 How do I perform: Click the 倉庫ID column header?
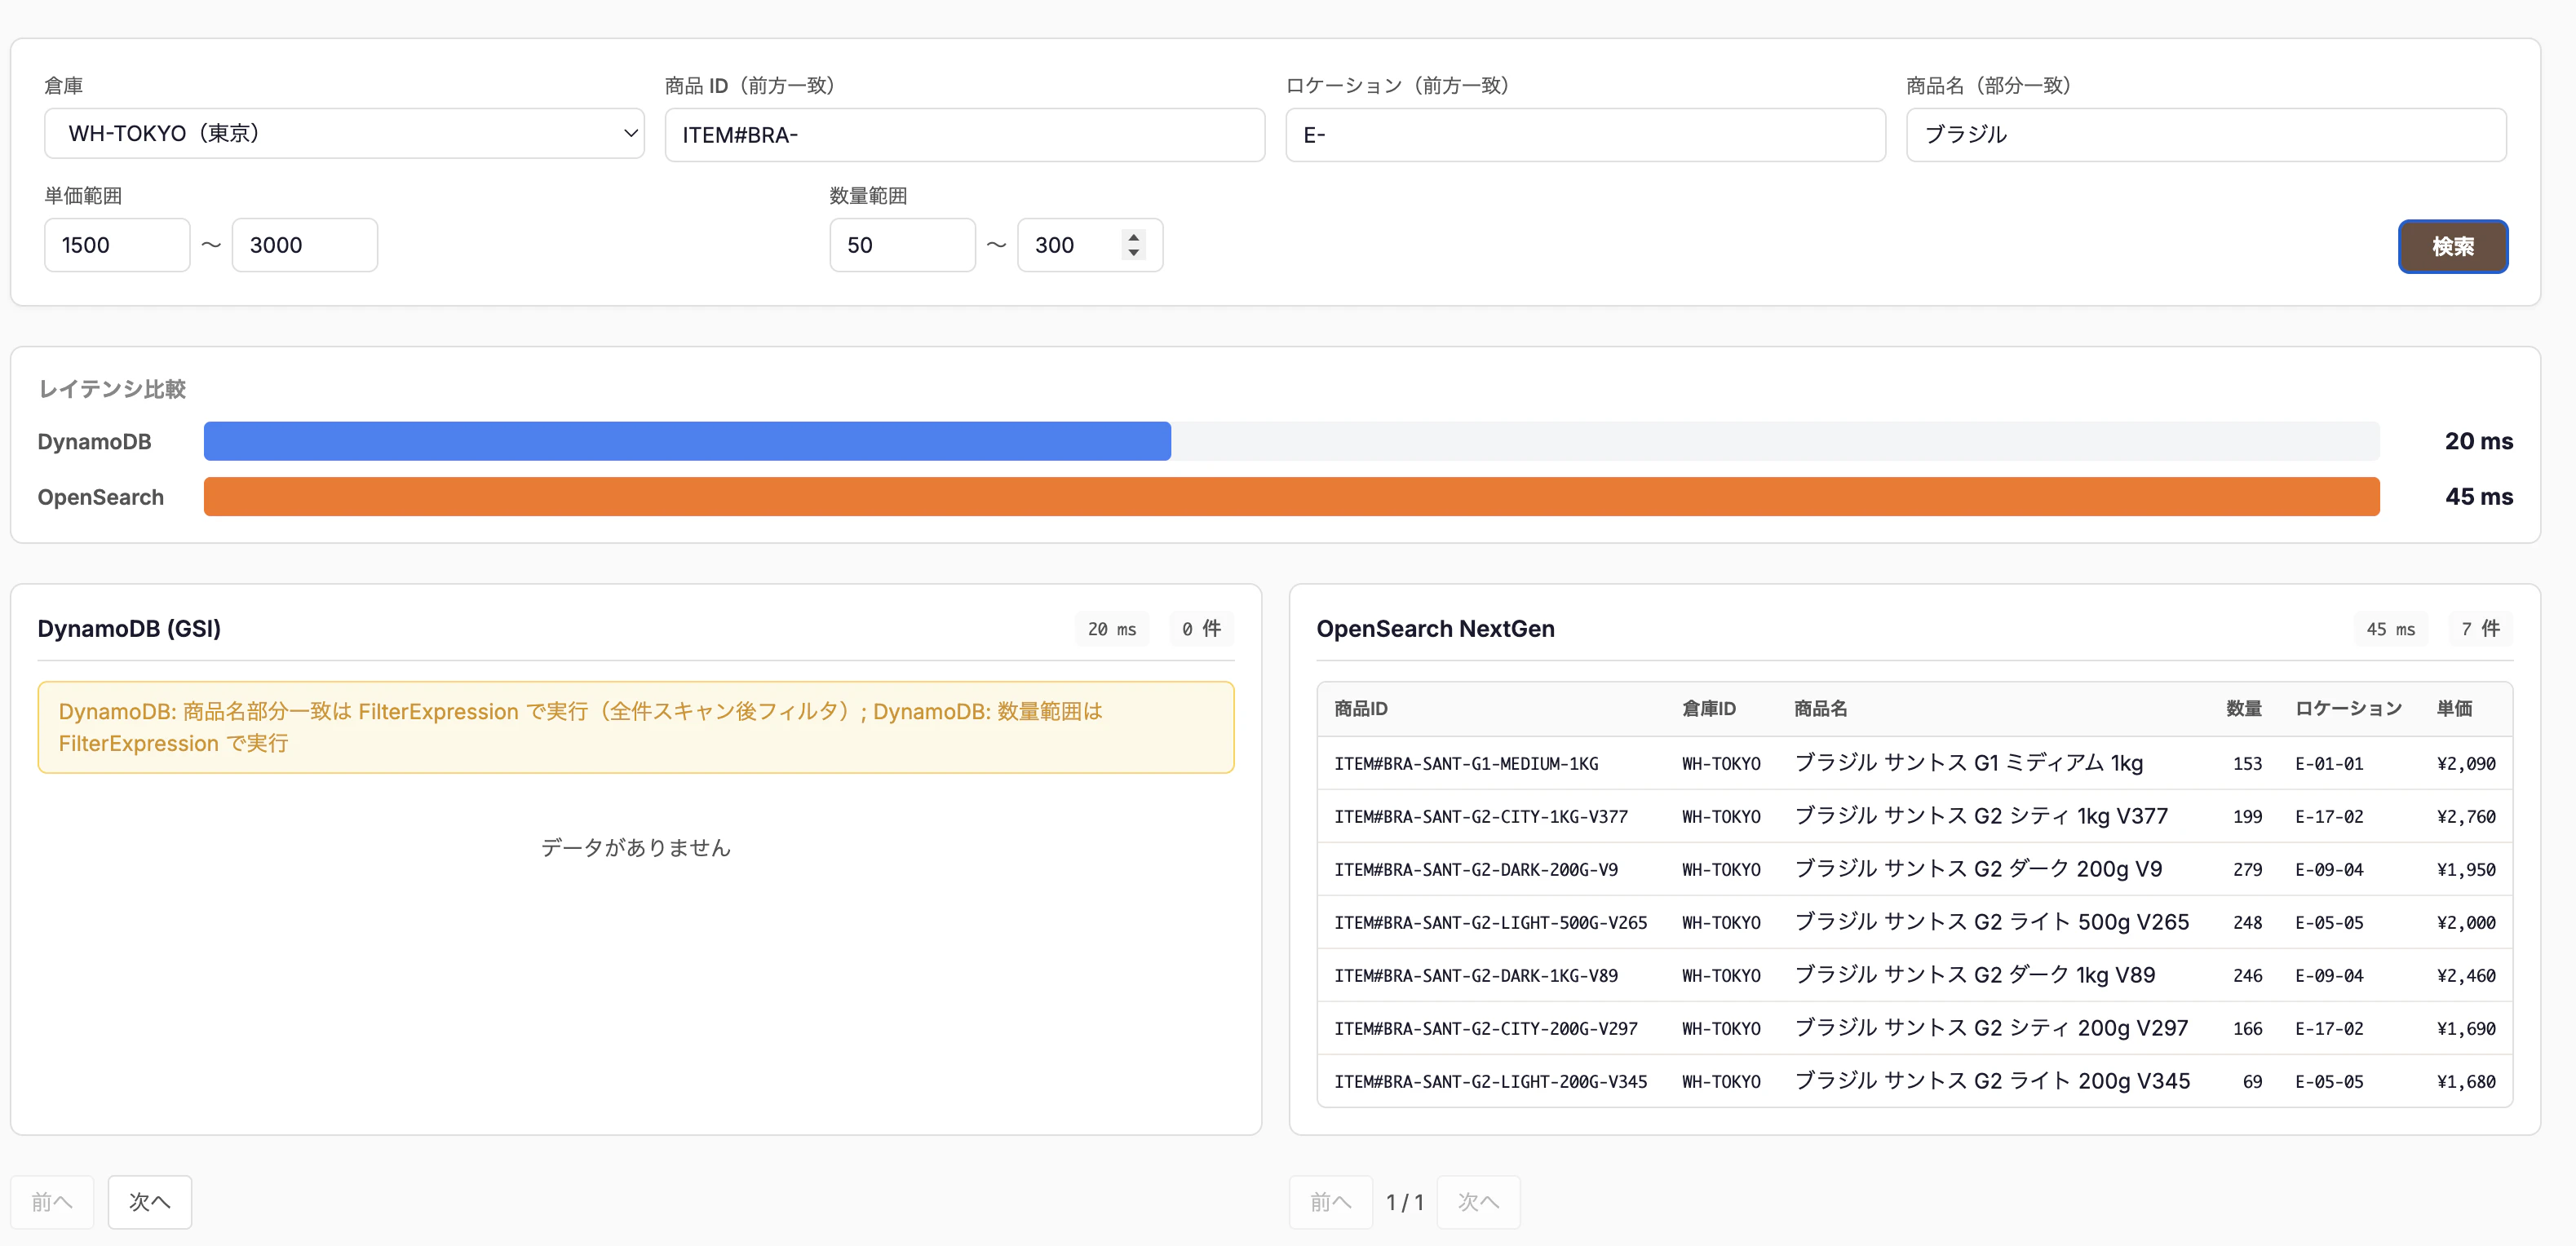click(x=1708, y=709)
